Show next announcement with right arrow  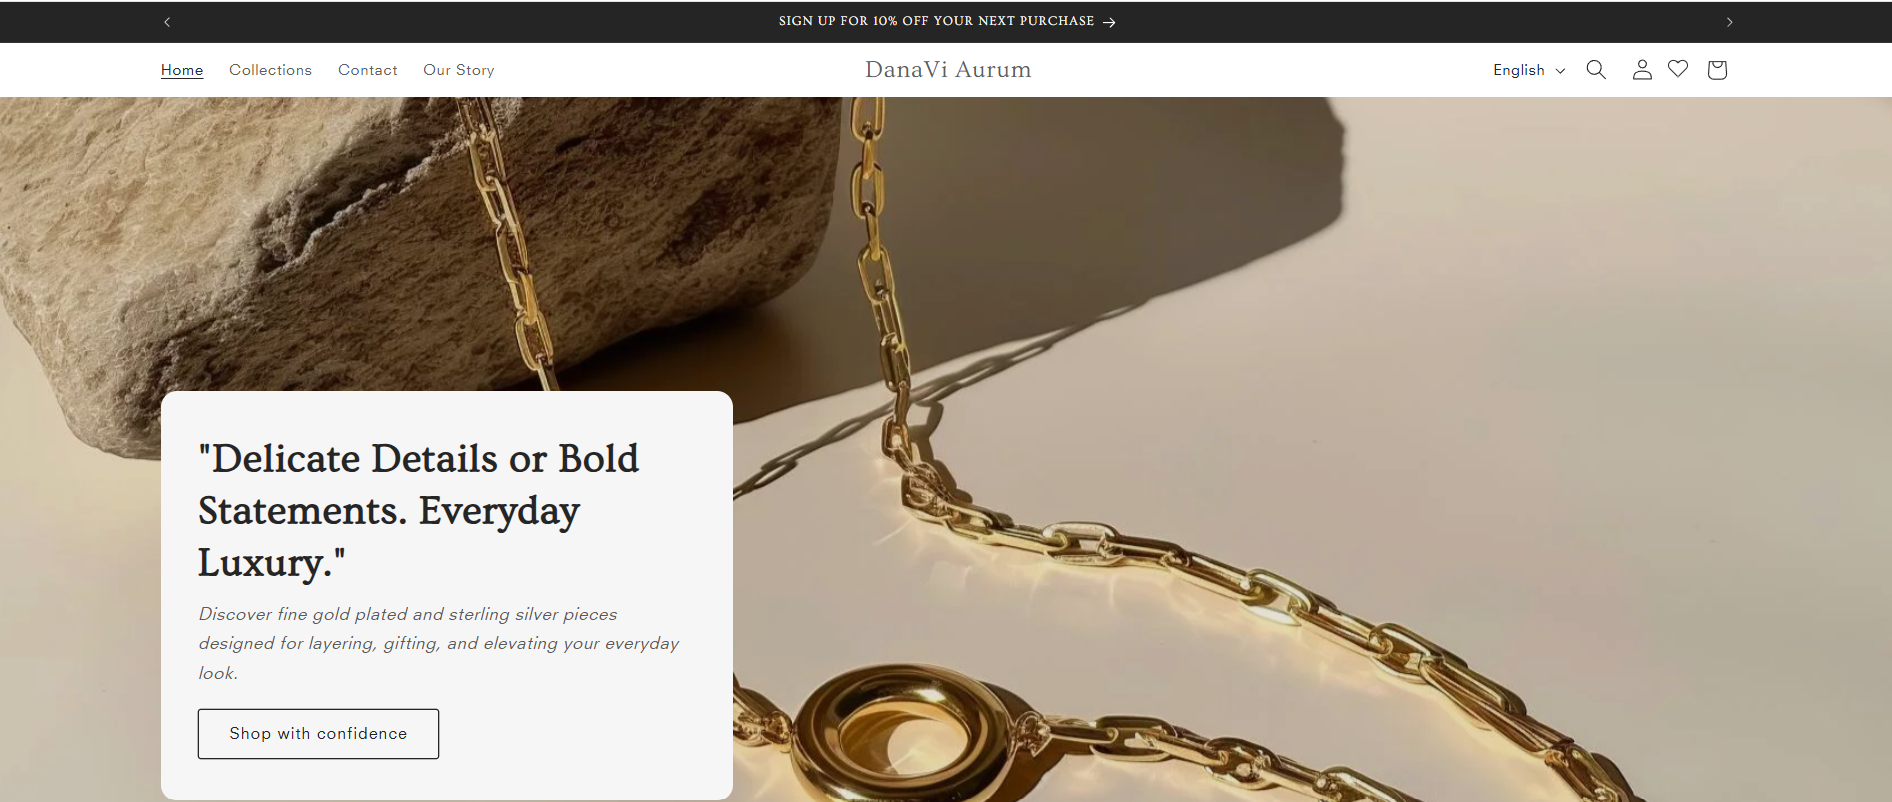1729,22
